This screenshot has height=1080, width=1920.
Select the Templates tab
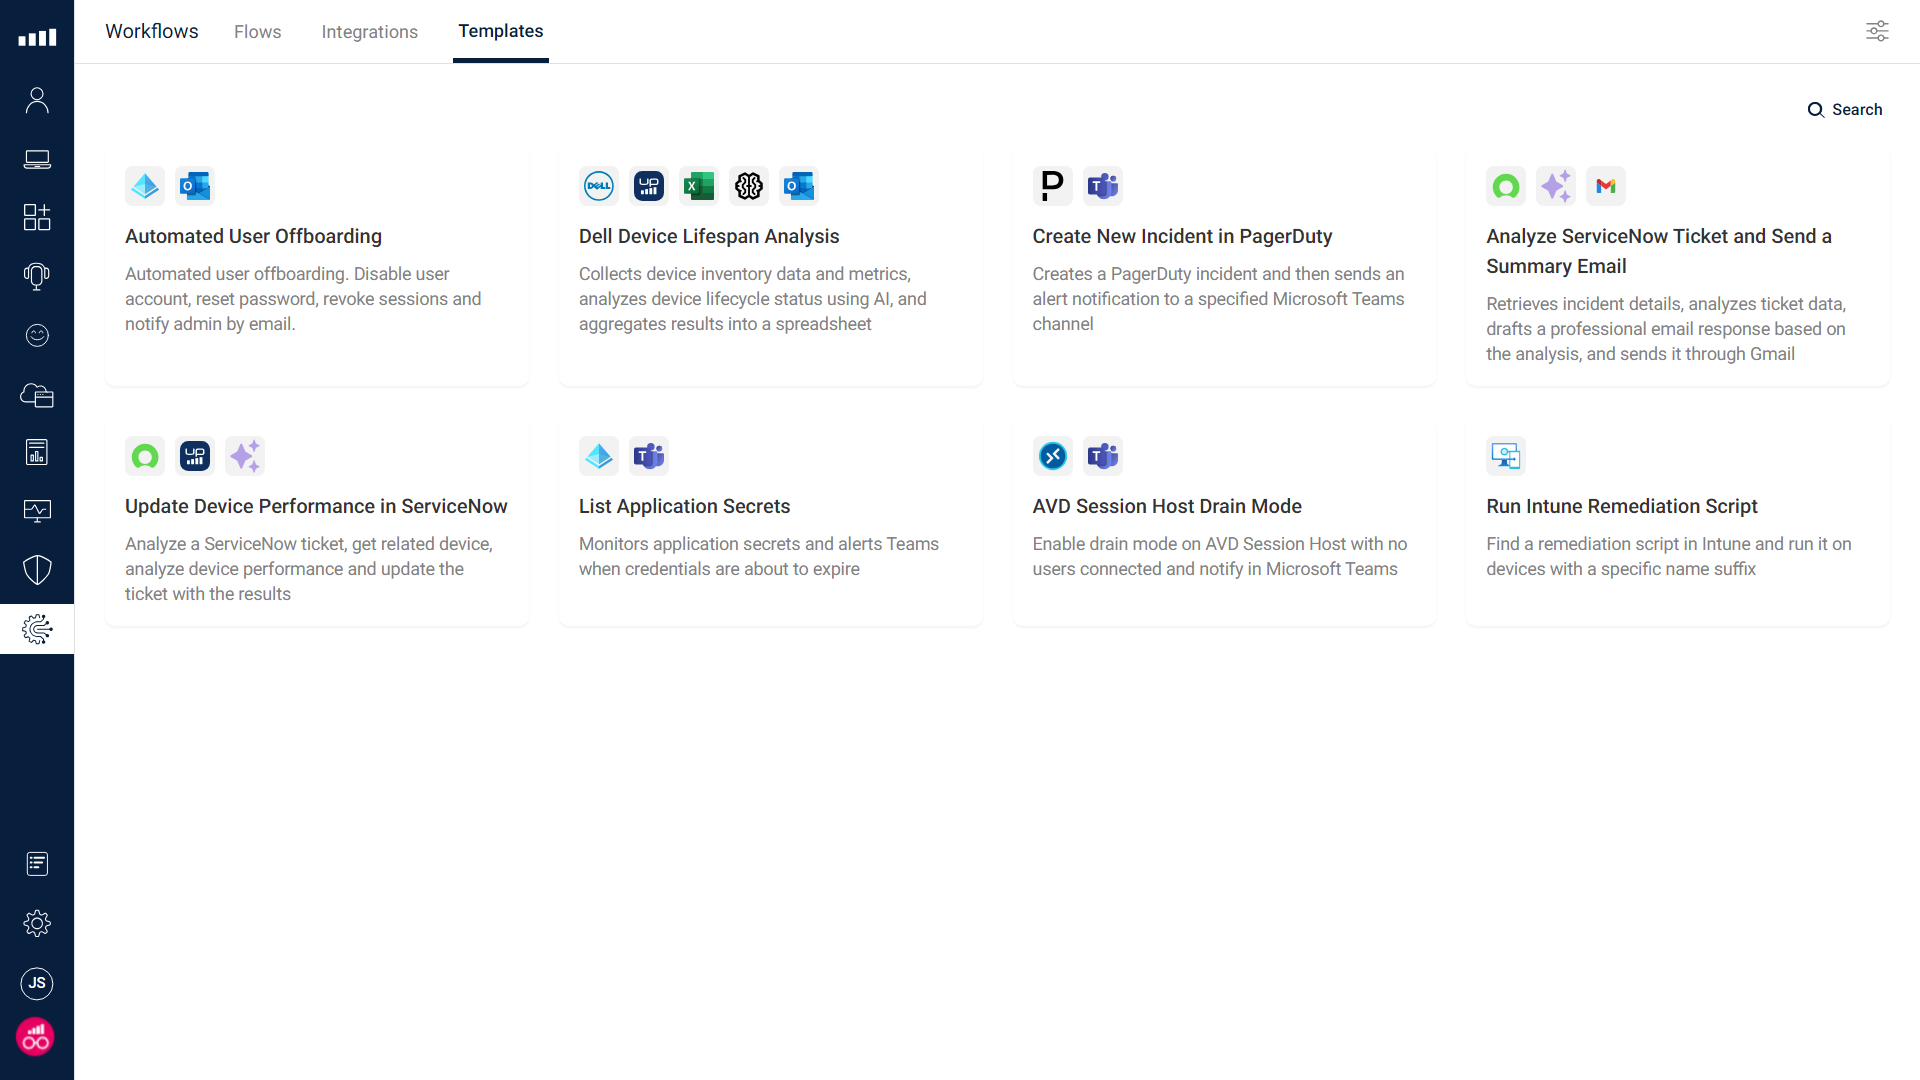(500, 32)
